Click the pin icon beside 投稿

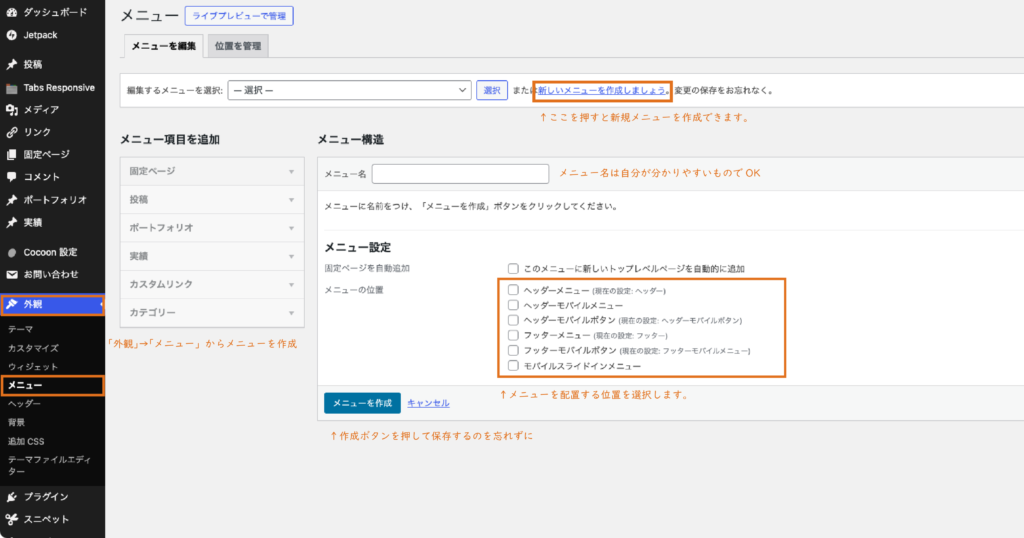click(11, 64)
